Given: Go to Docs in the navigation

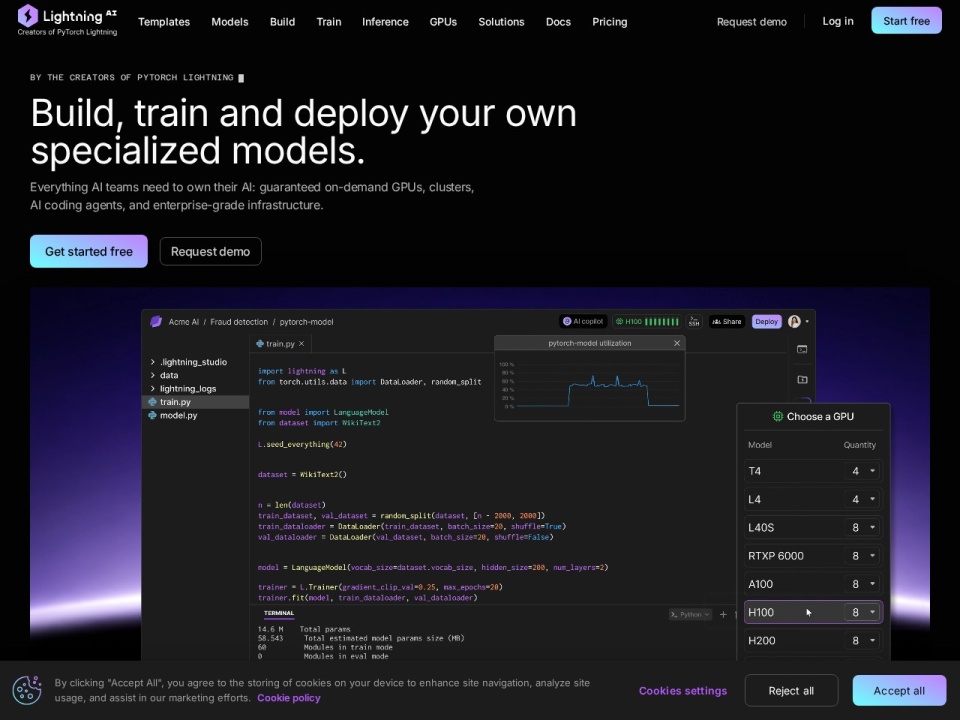Looking at the screenshot, I should point(558,21).
